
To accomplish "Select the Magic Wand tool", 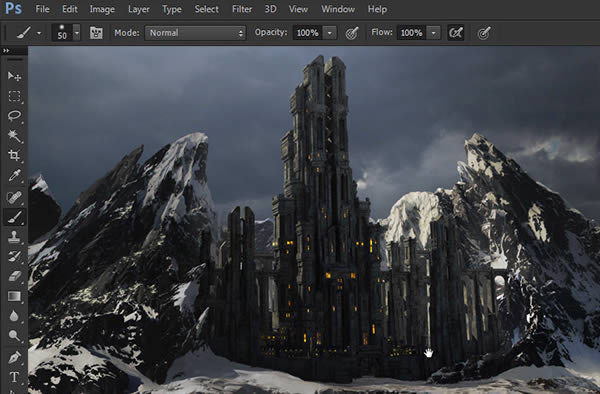I will pyautogui.click(x=14, y=135).
